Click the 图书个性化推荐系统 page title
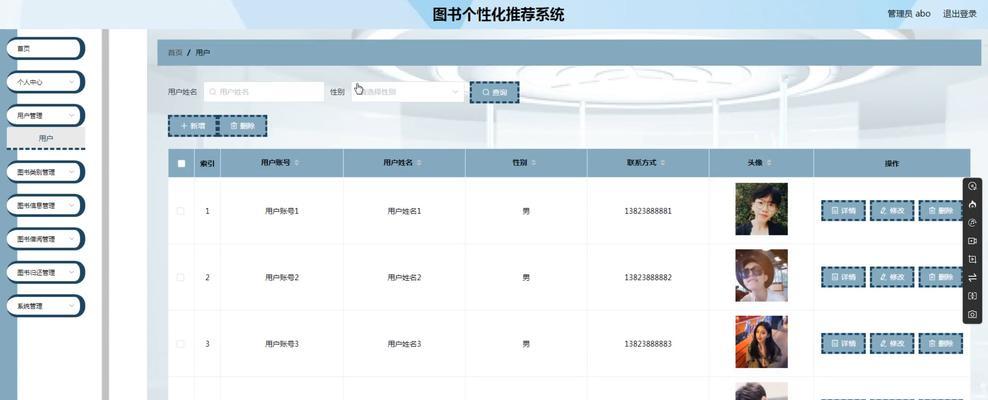 [x=498, y=14]
